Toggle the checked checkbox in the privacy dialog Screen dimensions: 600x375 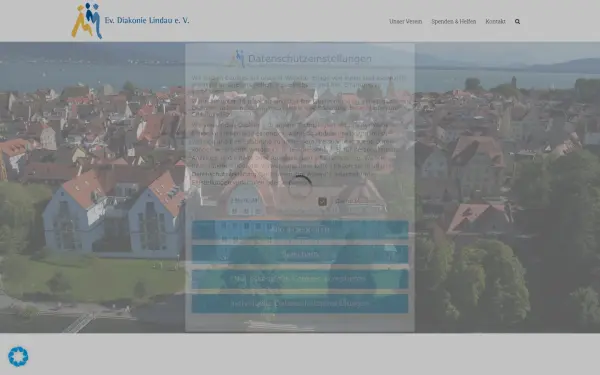pos(323,201)
